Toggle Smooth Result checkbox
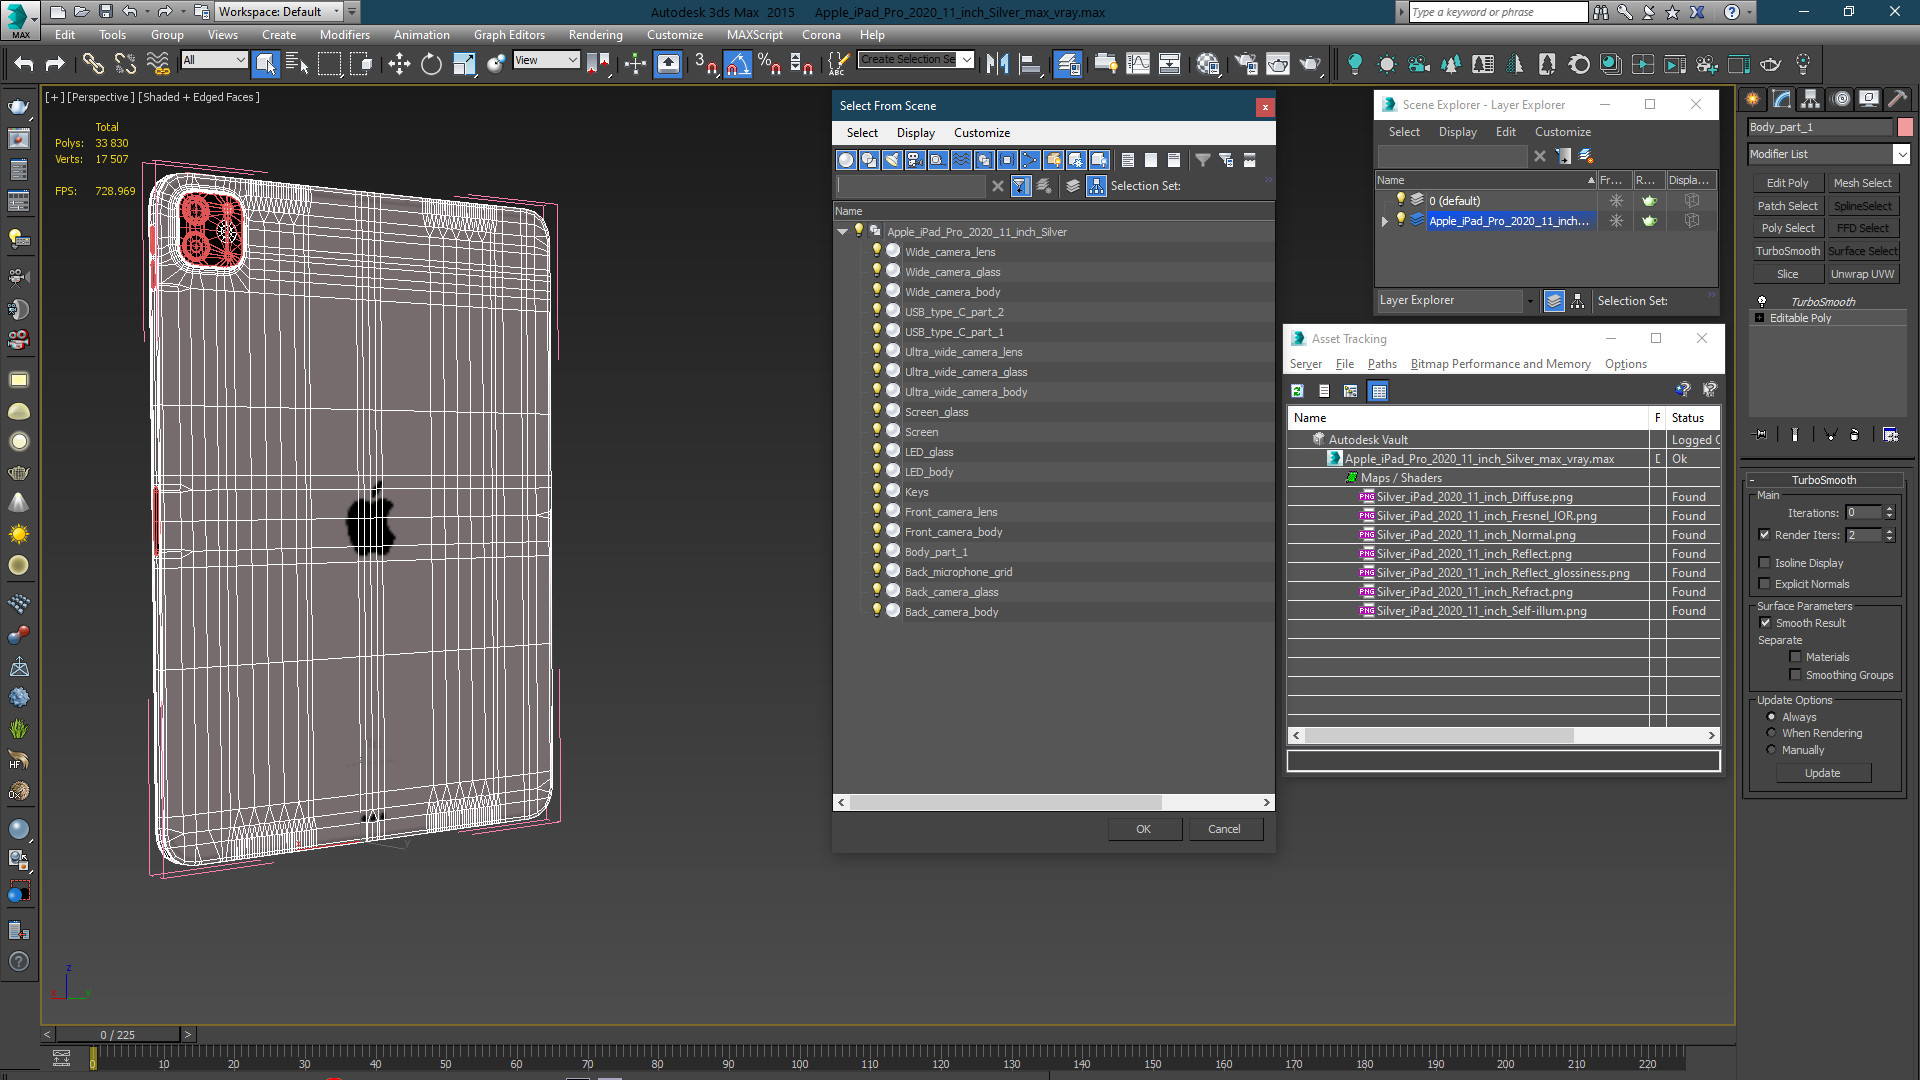 click(1765, 623)
